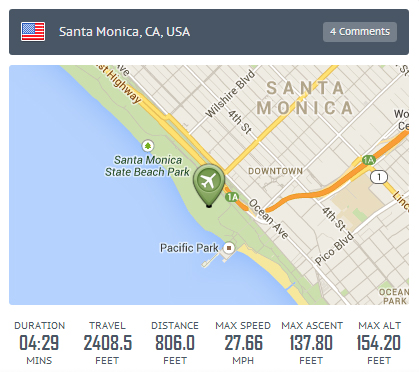
Task: Click the Route 1 shield on the map
Action: click(x=379, y=177)
